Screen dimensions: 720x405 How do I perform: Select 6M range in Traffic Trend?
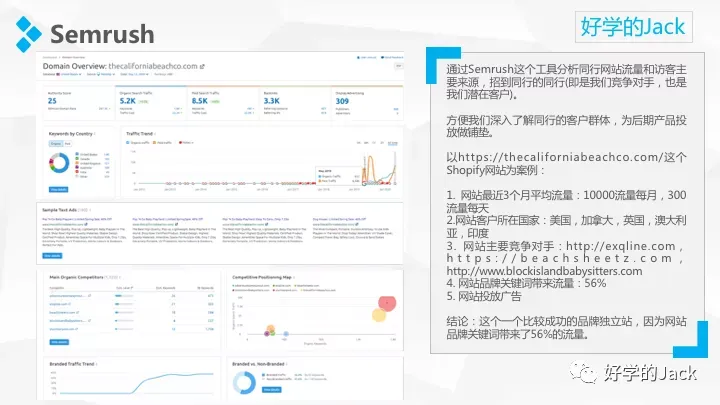(x=366, y=143)
